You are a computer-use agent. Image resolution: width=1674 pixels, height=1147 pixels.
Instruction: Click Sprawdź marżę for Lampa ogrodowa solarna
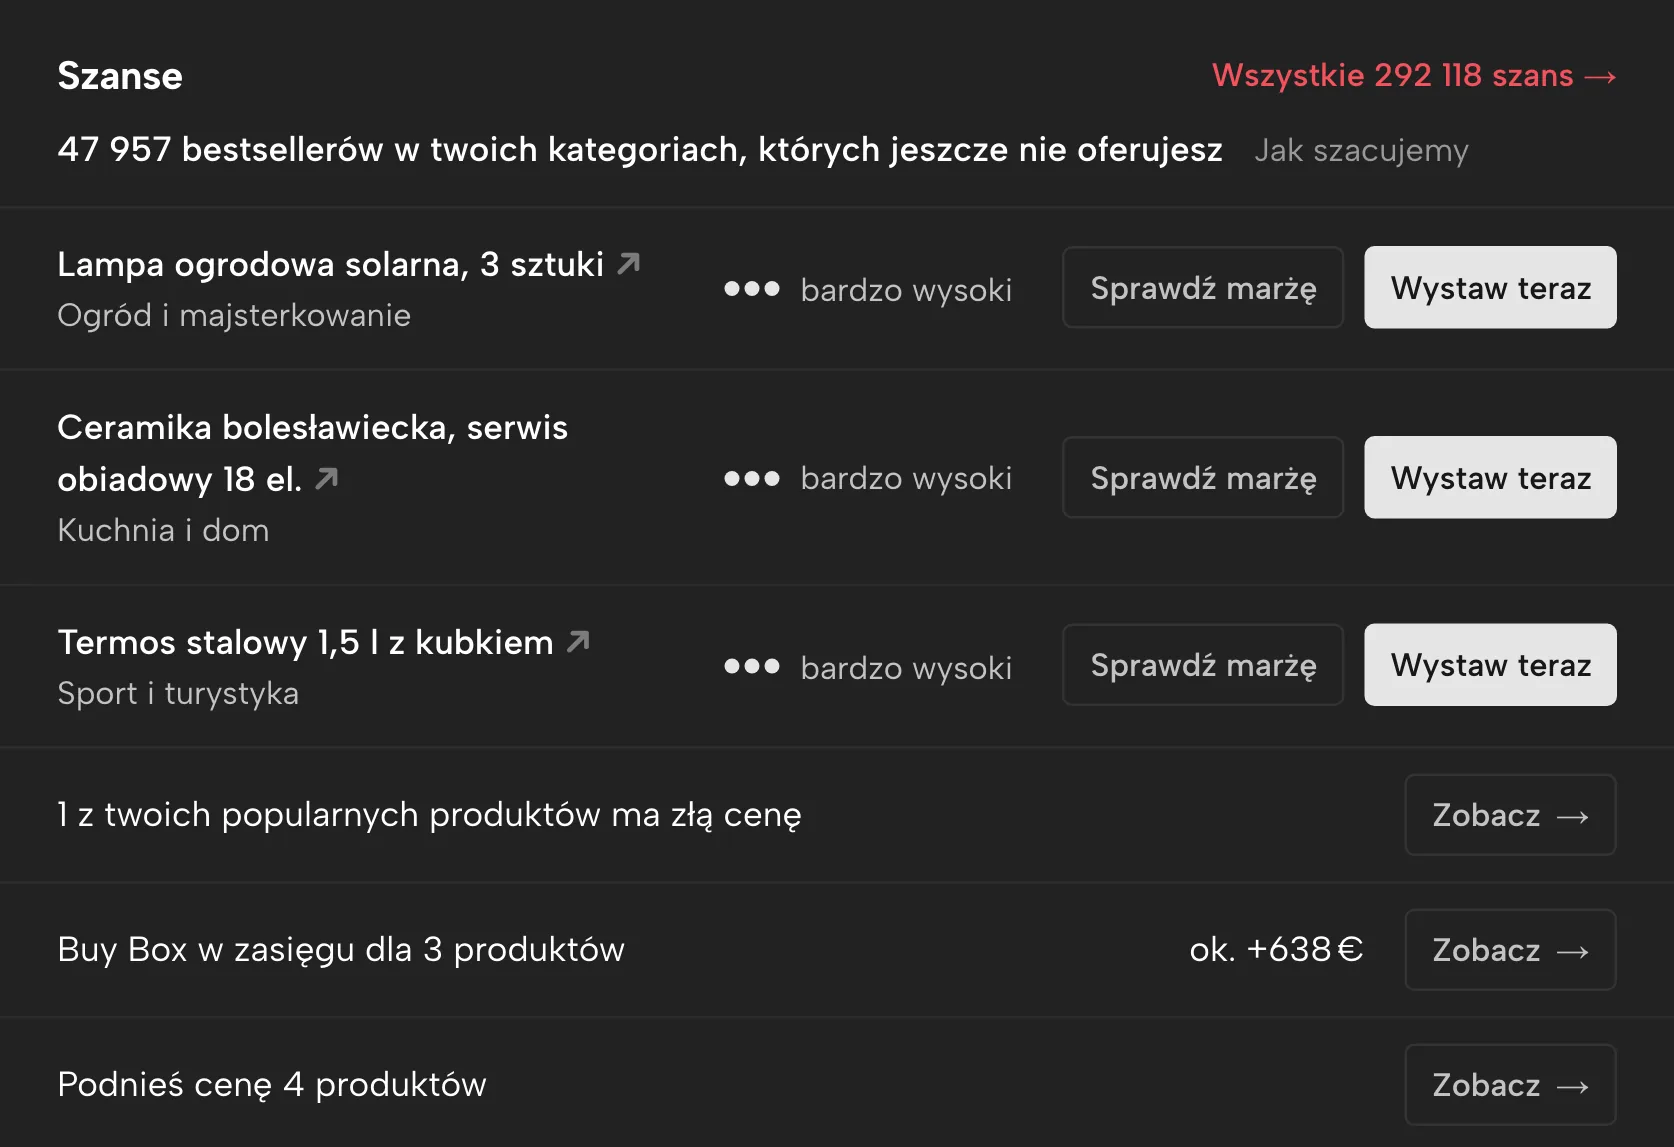(x=1203, y=288)
